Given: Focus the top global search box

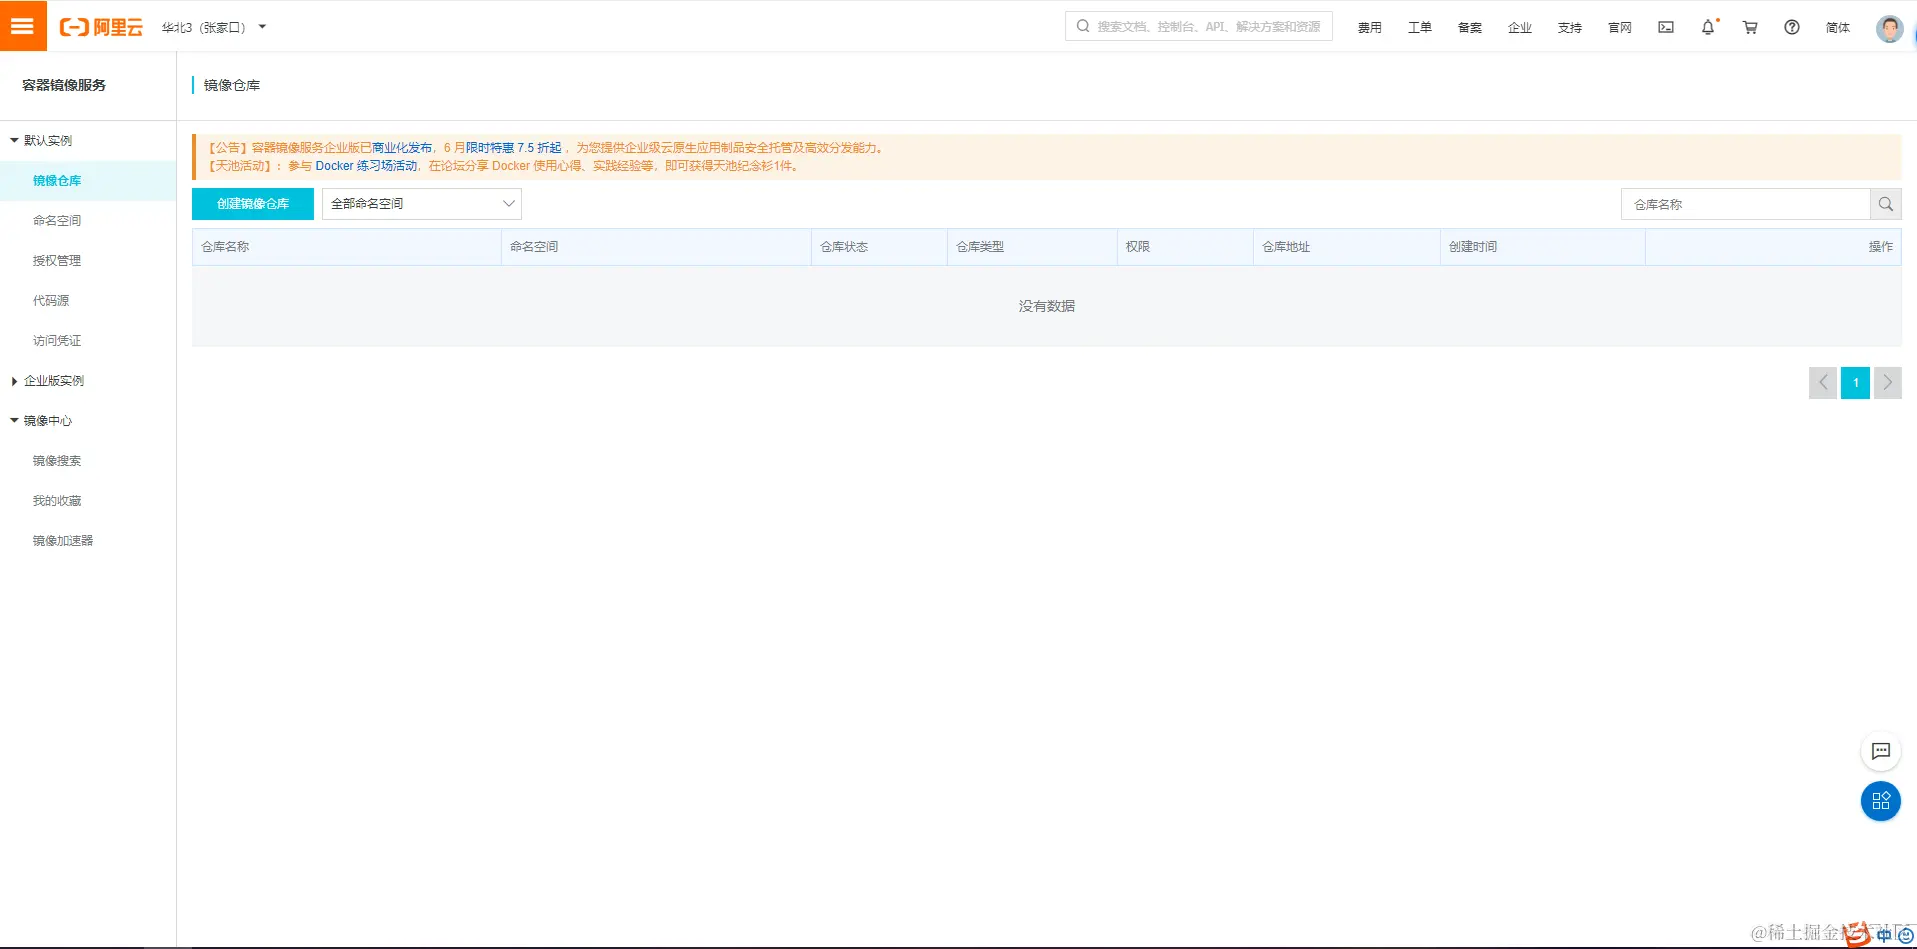Looking at the screenshot, I should pyautogui.click(x=1199, y=26).
